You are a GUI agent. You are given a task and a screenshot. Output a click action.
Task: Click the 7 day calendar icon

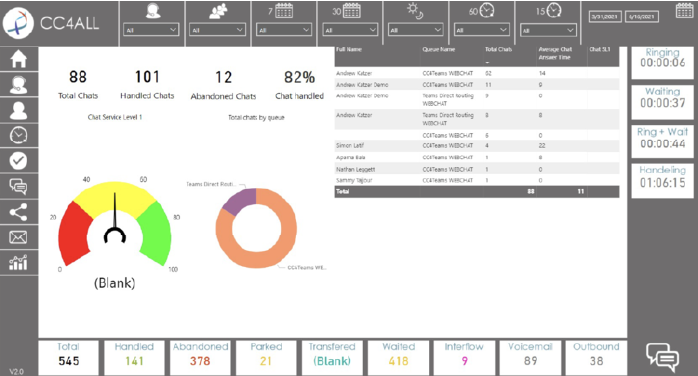[x=284, y=11]
